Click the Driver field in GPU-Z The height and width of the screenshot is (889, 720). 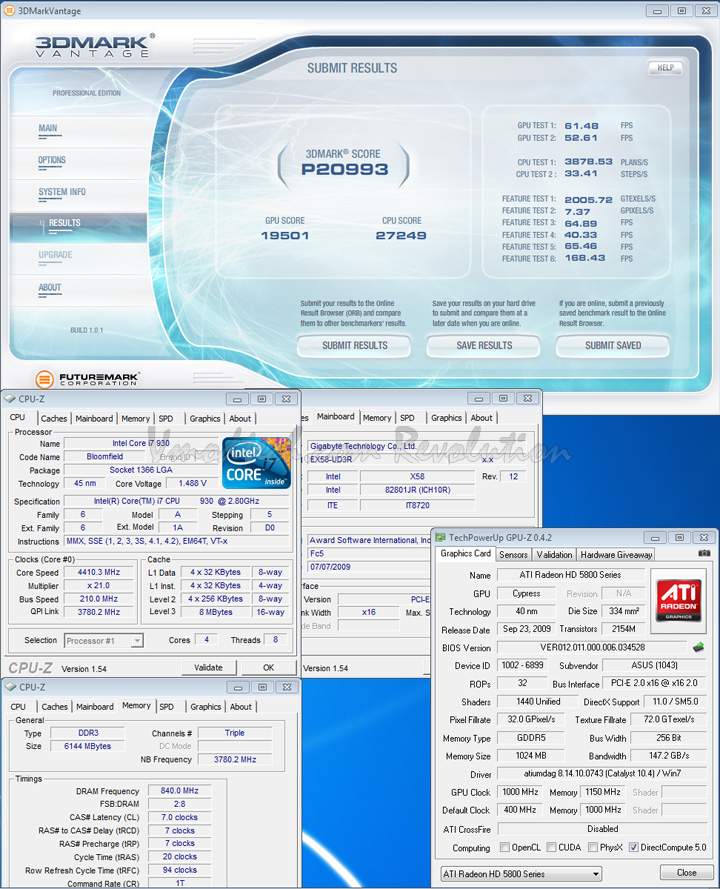click(602, 773)
